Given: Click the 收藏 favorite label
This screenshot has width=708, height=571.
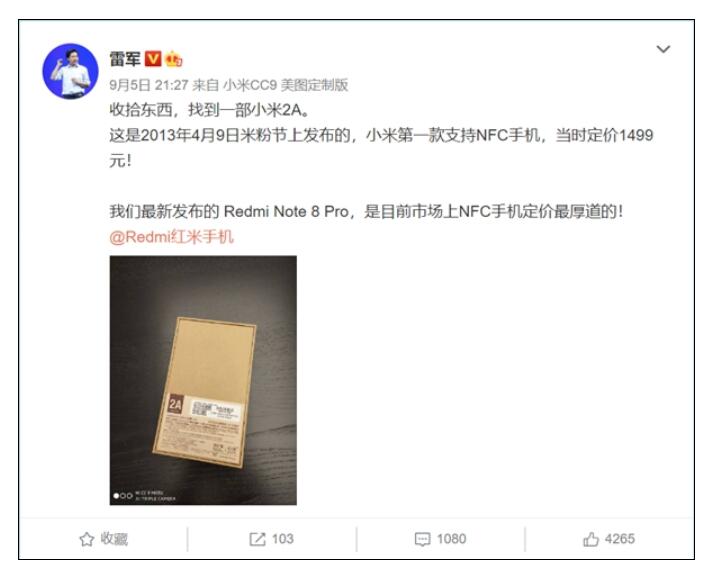Looking at the screenshot, I should [x=114, y=539].
